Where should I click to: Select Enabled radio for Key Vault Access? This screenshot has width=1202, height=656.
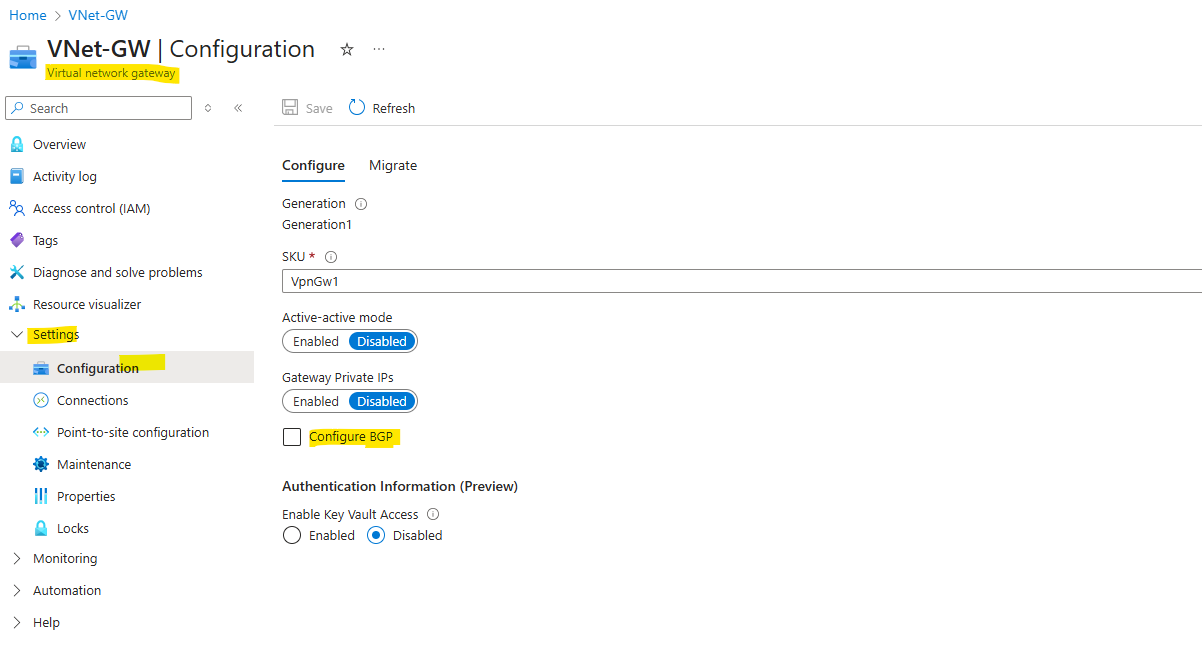click(292, 535)
